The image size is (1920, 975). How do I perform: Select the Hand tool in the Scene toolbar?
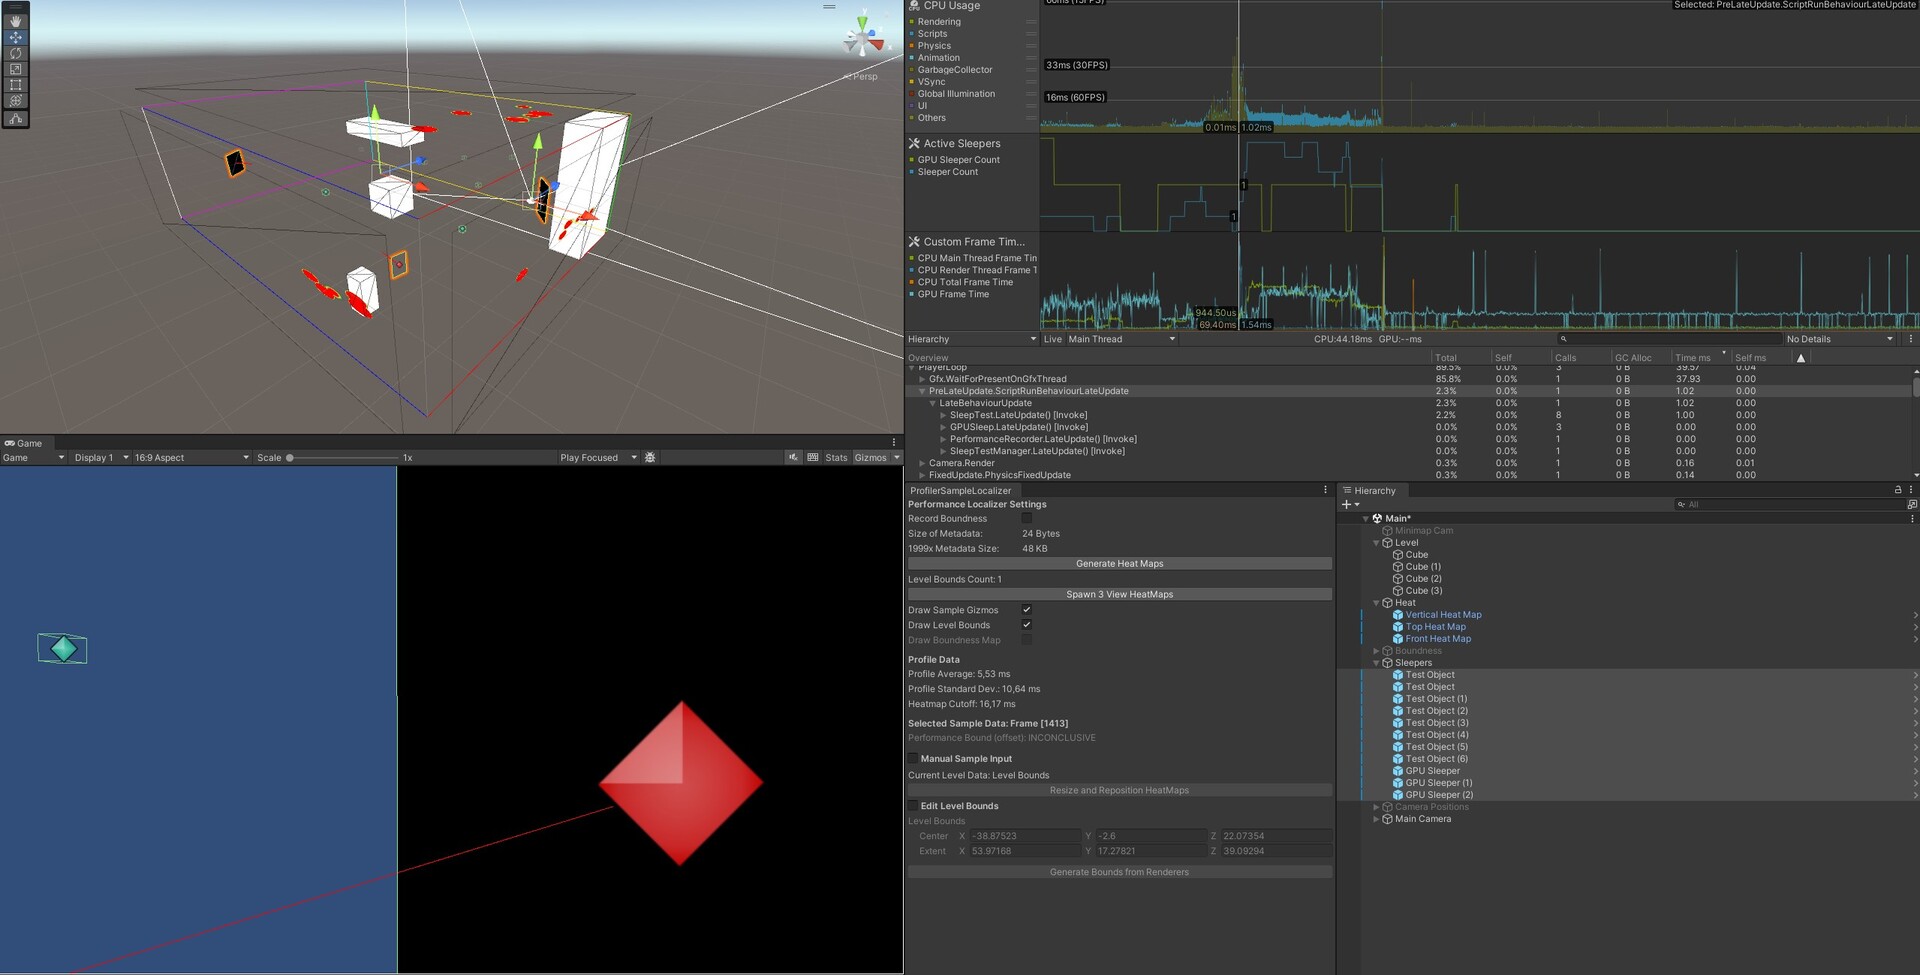point(15,21)
